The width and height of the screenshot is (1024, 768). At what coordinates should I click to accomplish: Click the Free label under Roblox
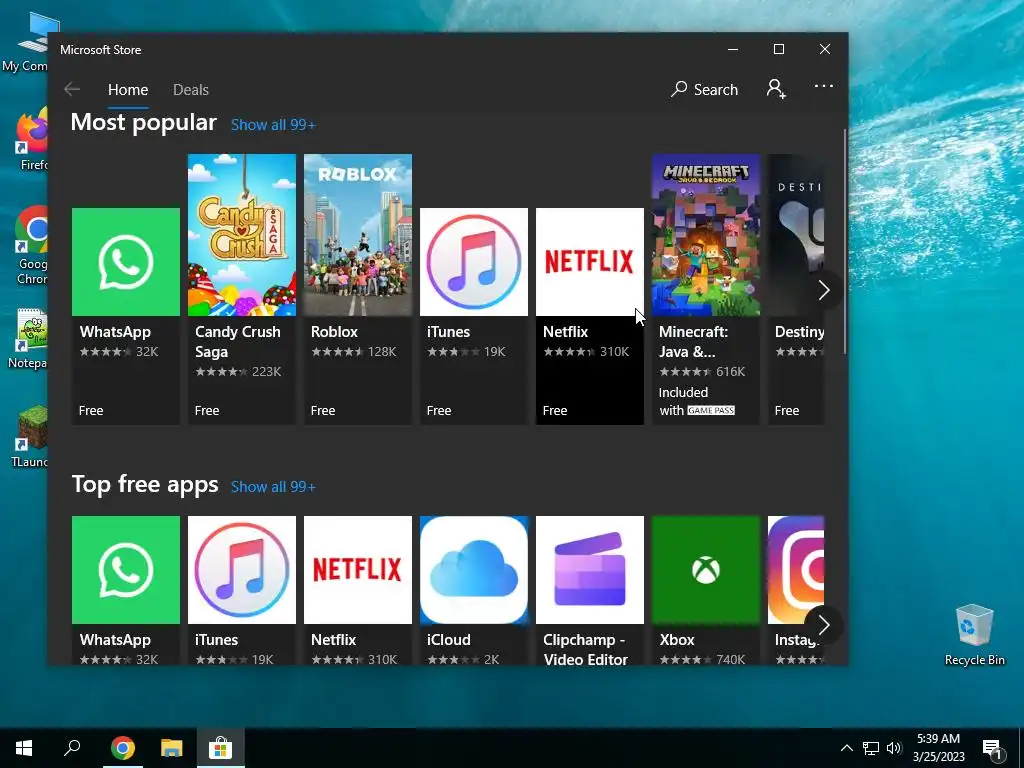(x=323, y=410)
